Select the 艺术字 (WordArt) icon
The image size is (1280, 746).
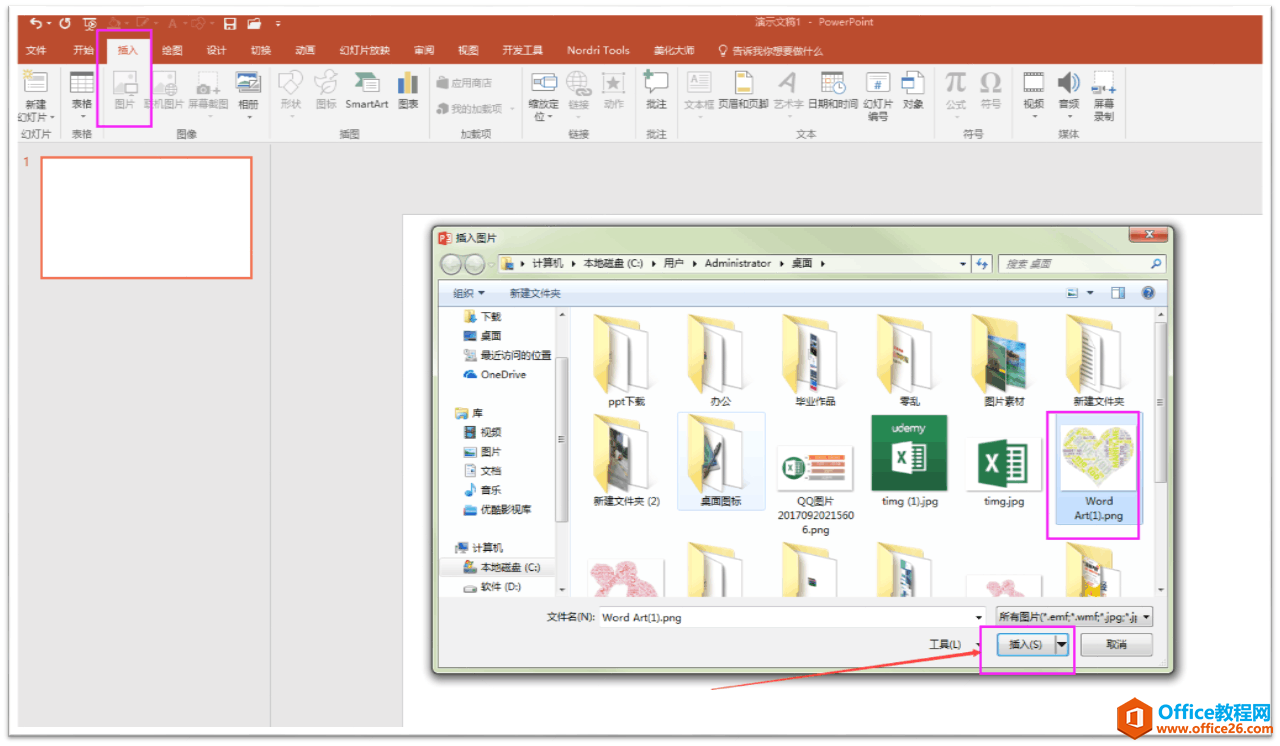(x=788, y=88)
